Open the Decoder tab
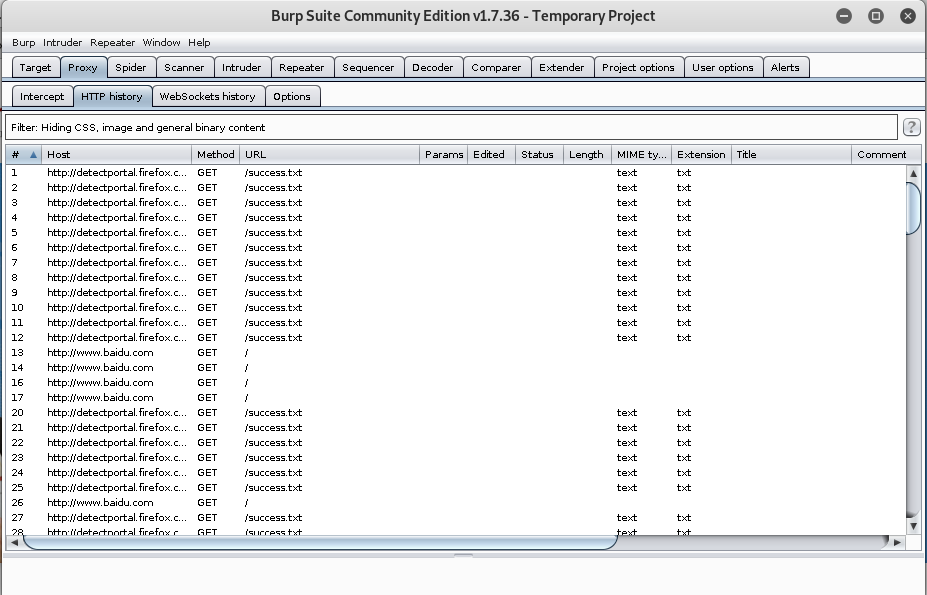This screenshot has width=927, height=595. tap(433, 67)
